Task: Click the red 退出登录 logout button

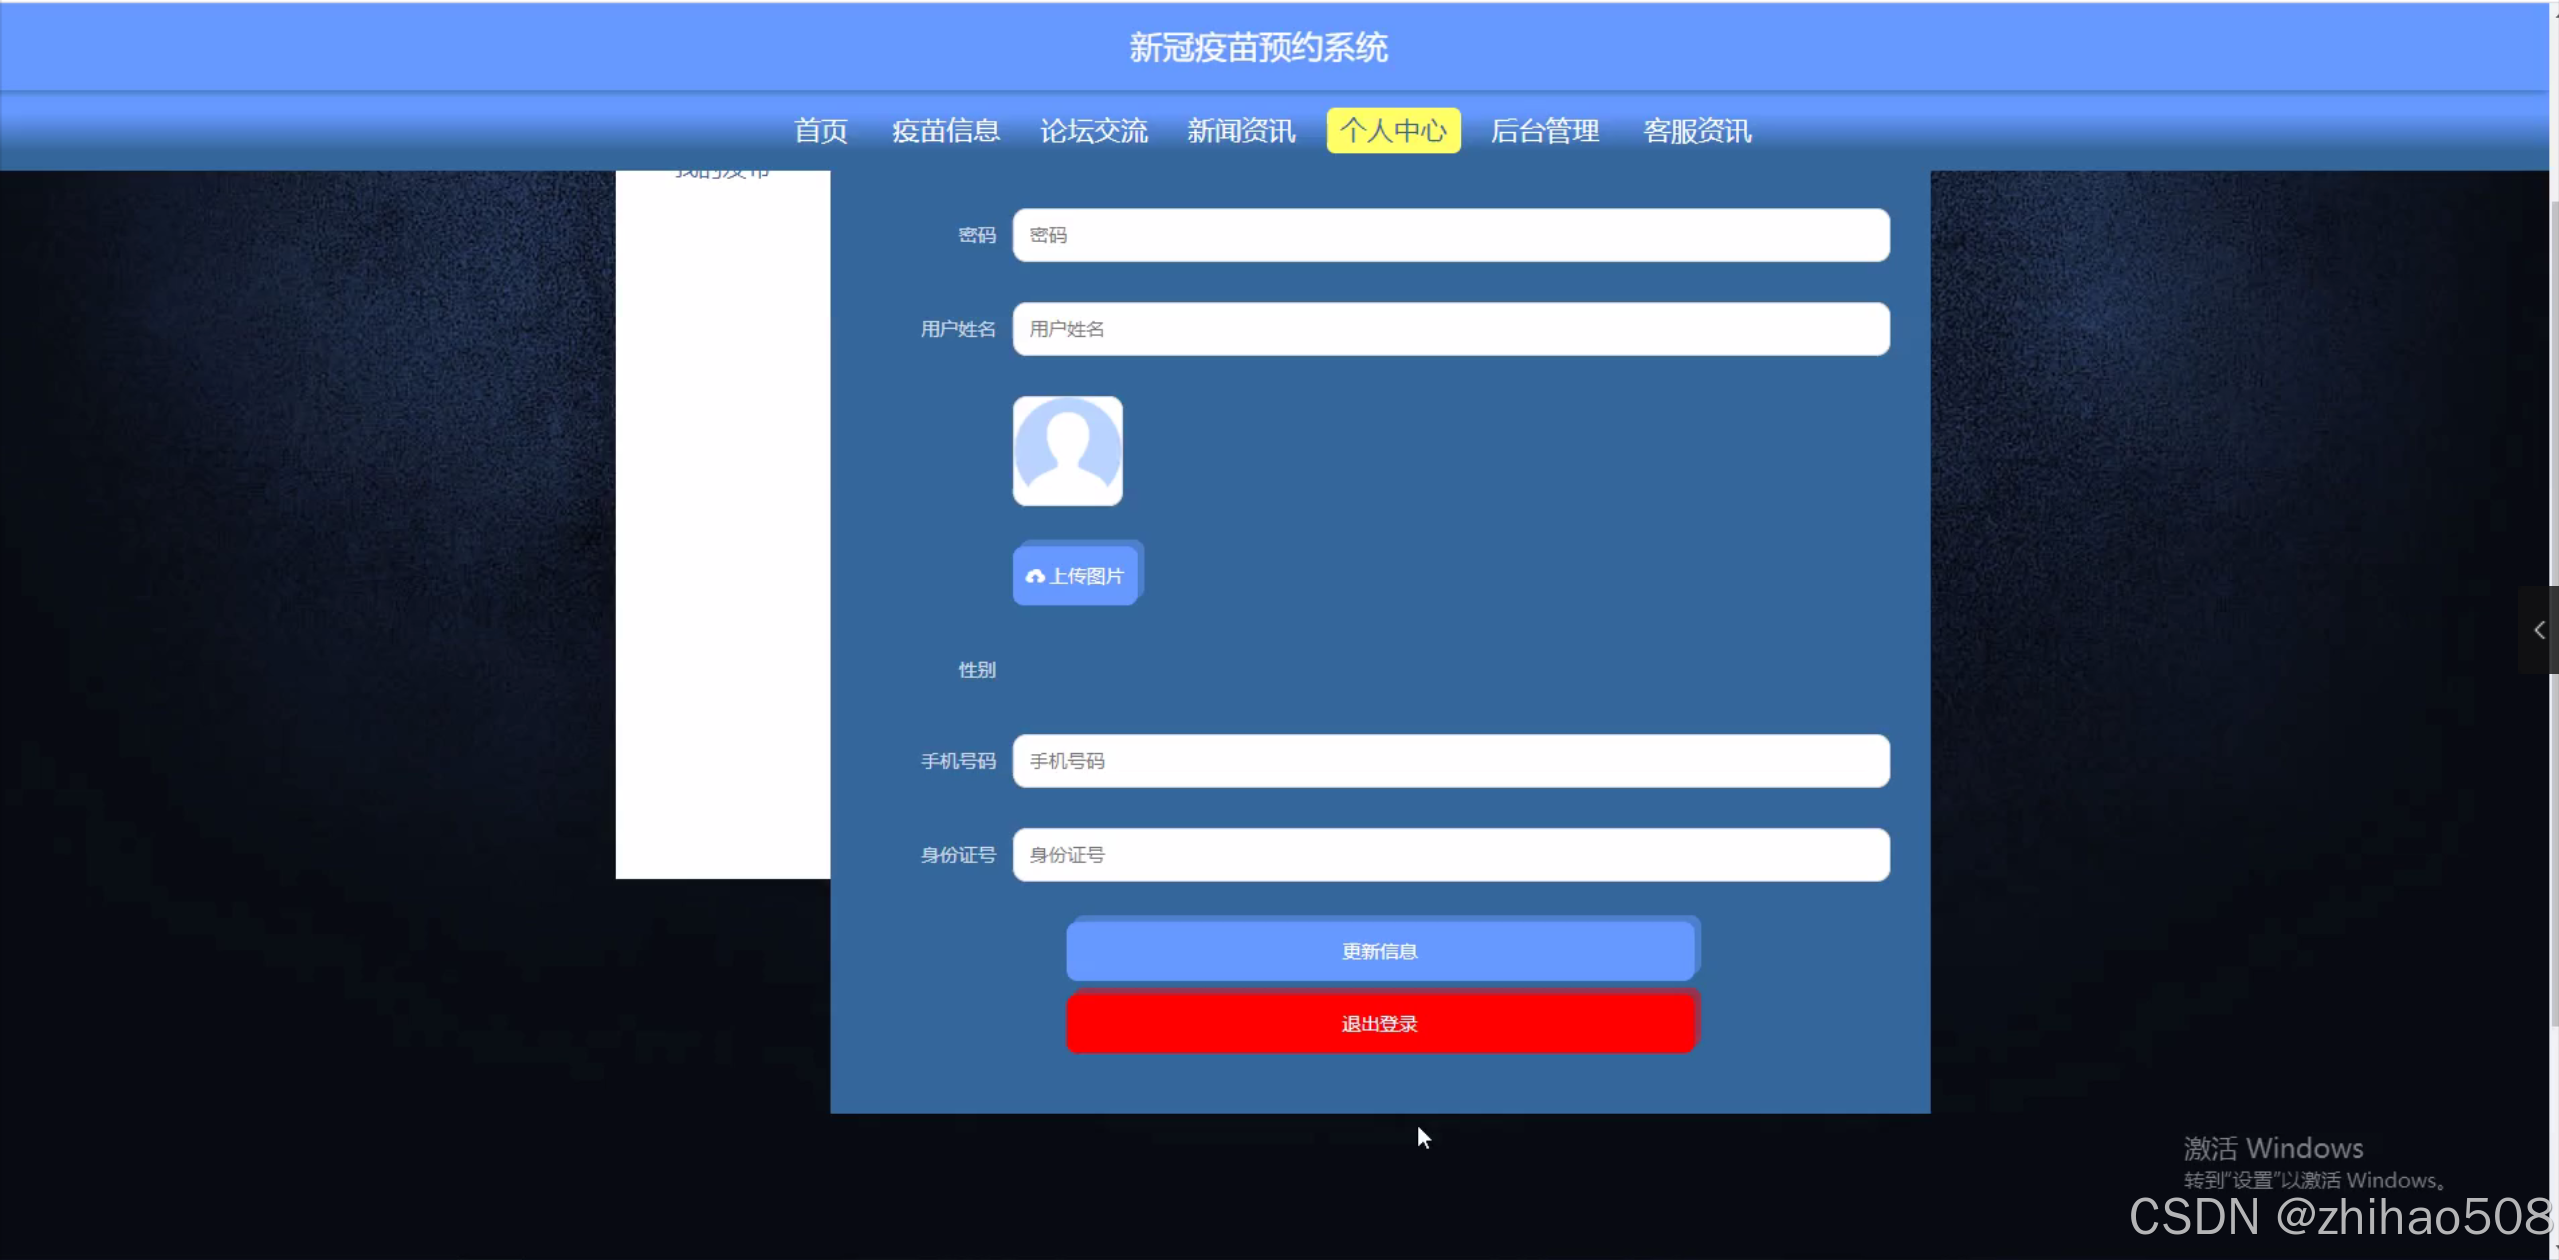Action: [1380, 1024]
